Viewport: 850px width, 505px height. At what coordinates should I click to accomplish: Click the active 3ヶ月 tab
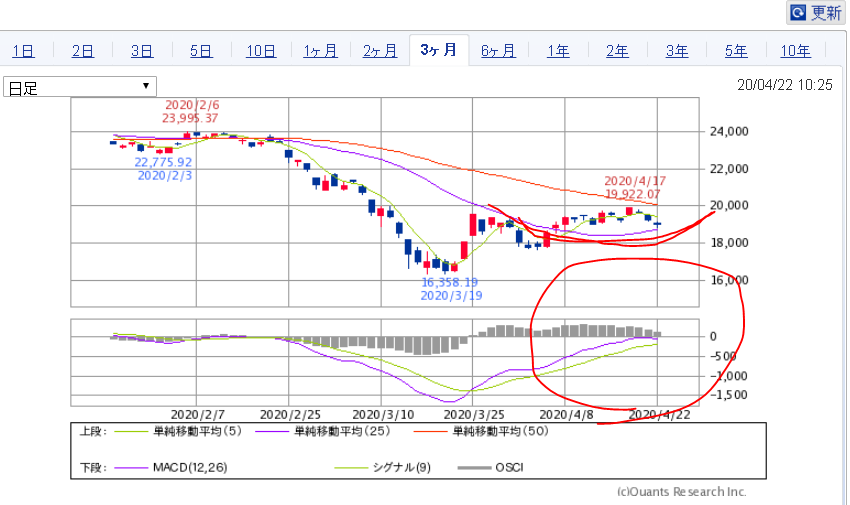pos(439,49)
